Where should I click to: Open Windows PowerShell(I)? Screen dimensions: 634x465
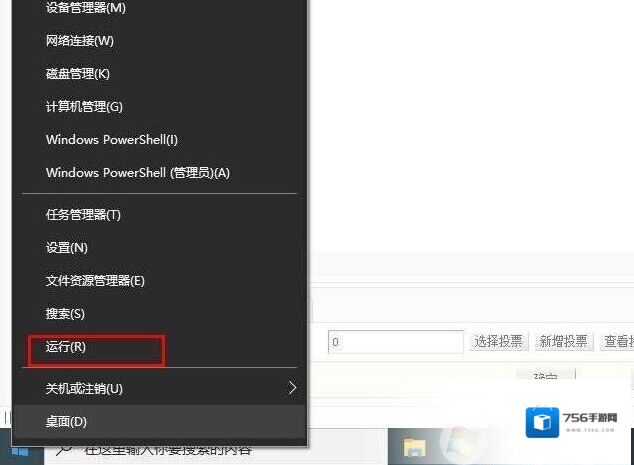point(159,140)
